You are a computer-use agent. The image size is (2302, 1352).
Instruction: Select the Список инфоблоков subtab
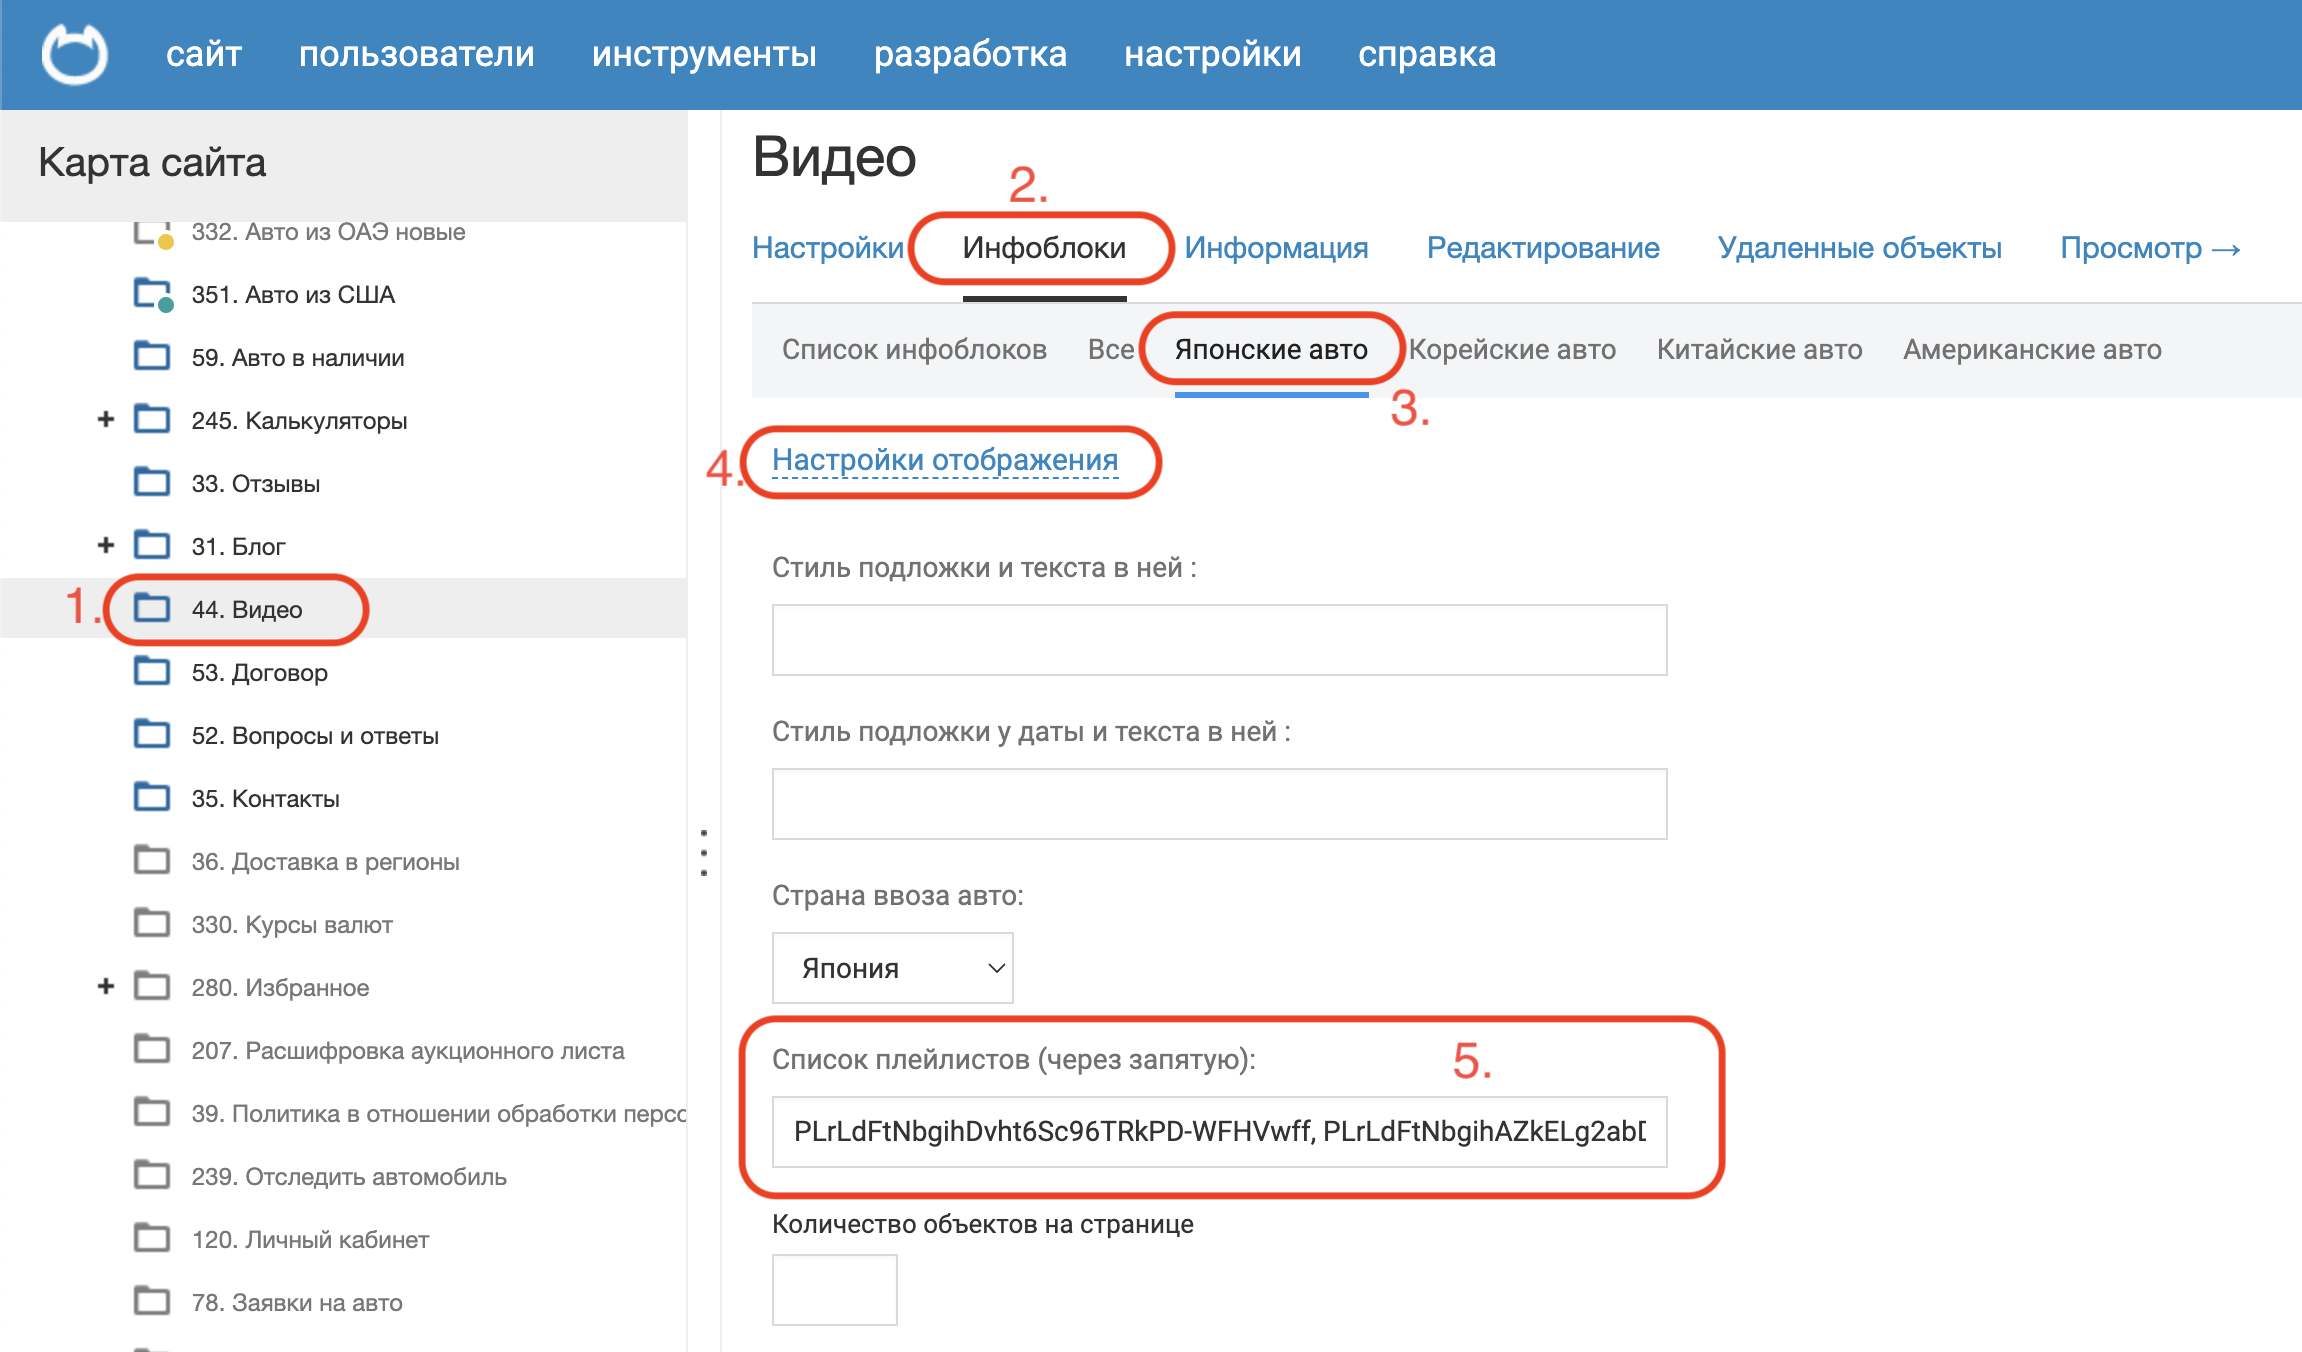click(x=914, y=350)
